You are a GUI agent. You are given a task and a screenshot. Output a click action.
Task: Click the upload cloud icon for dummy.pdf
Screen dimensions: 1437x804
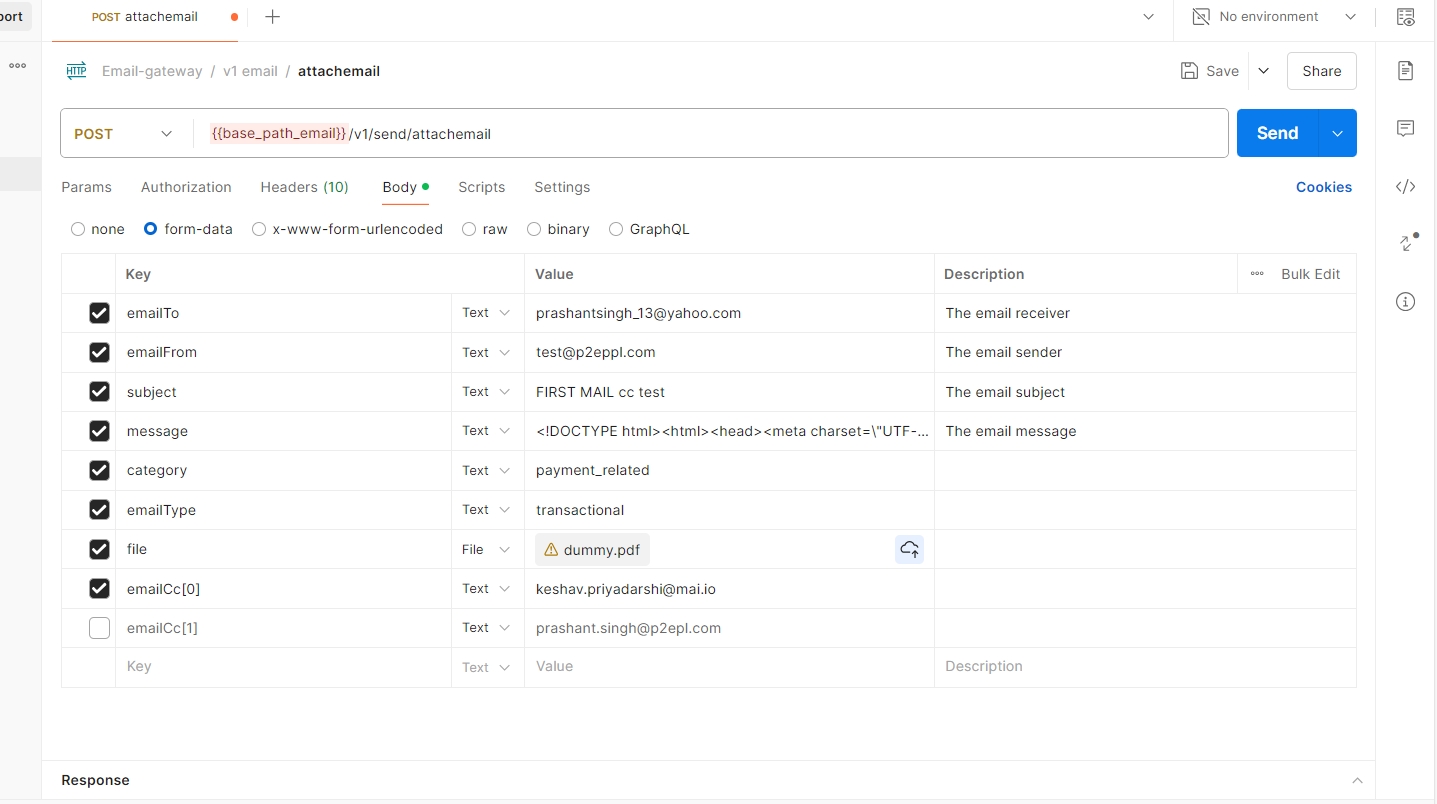point(909,549)
